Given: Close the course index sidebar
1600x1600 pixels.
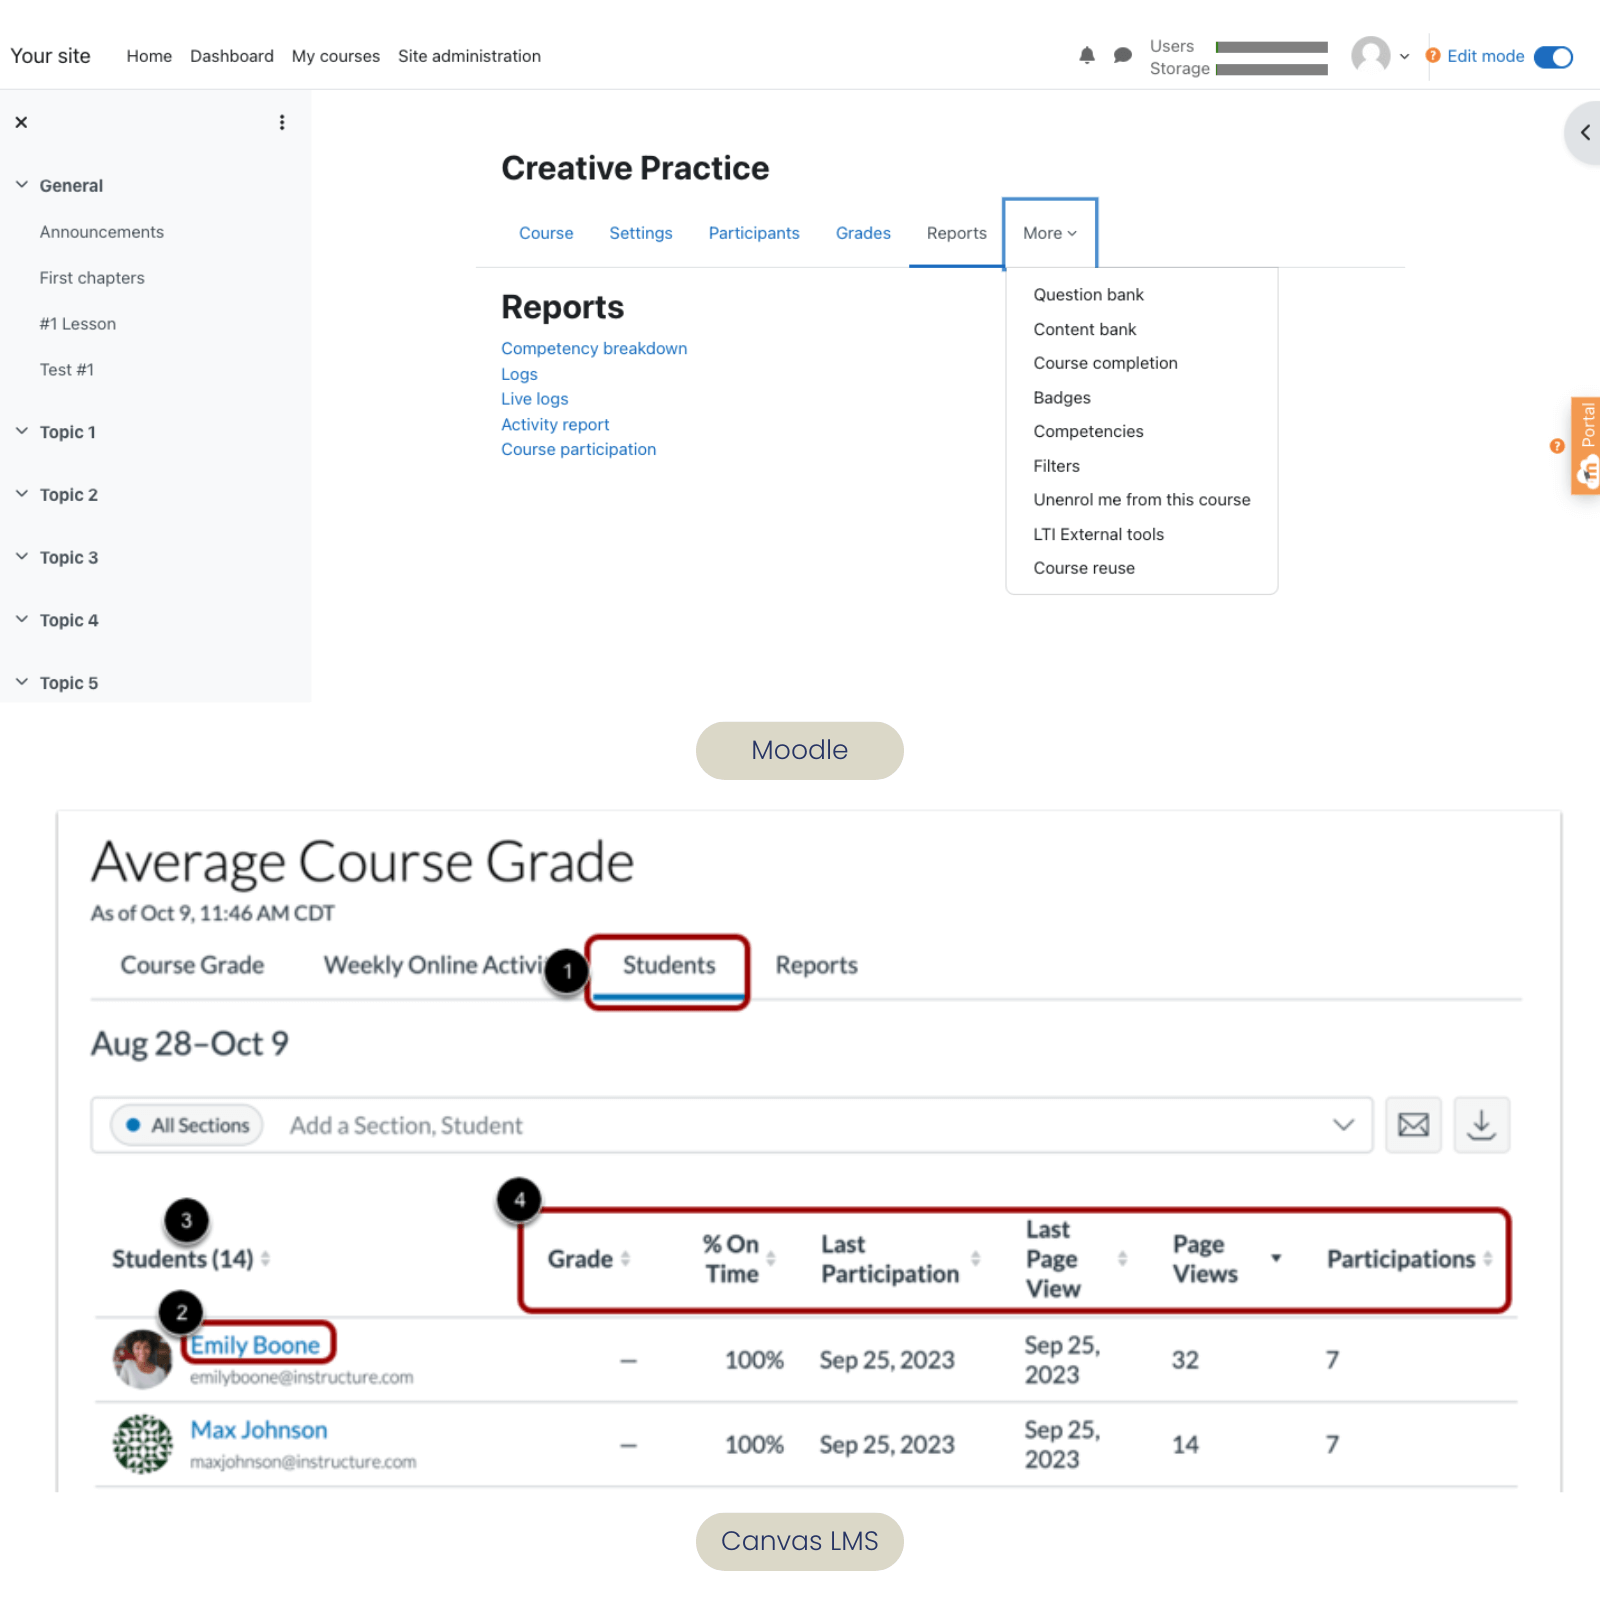Looking at the screenshot, I should [21, 122].
